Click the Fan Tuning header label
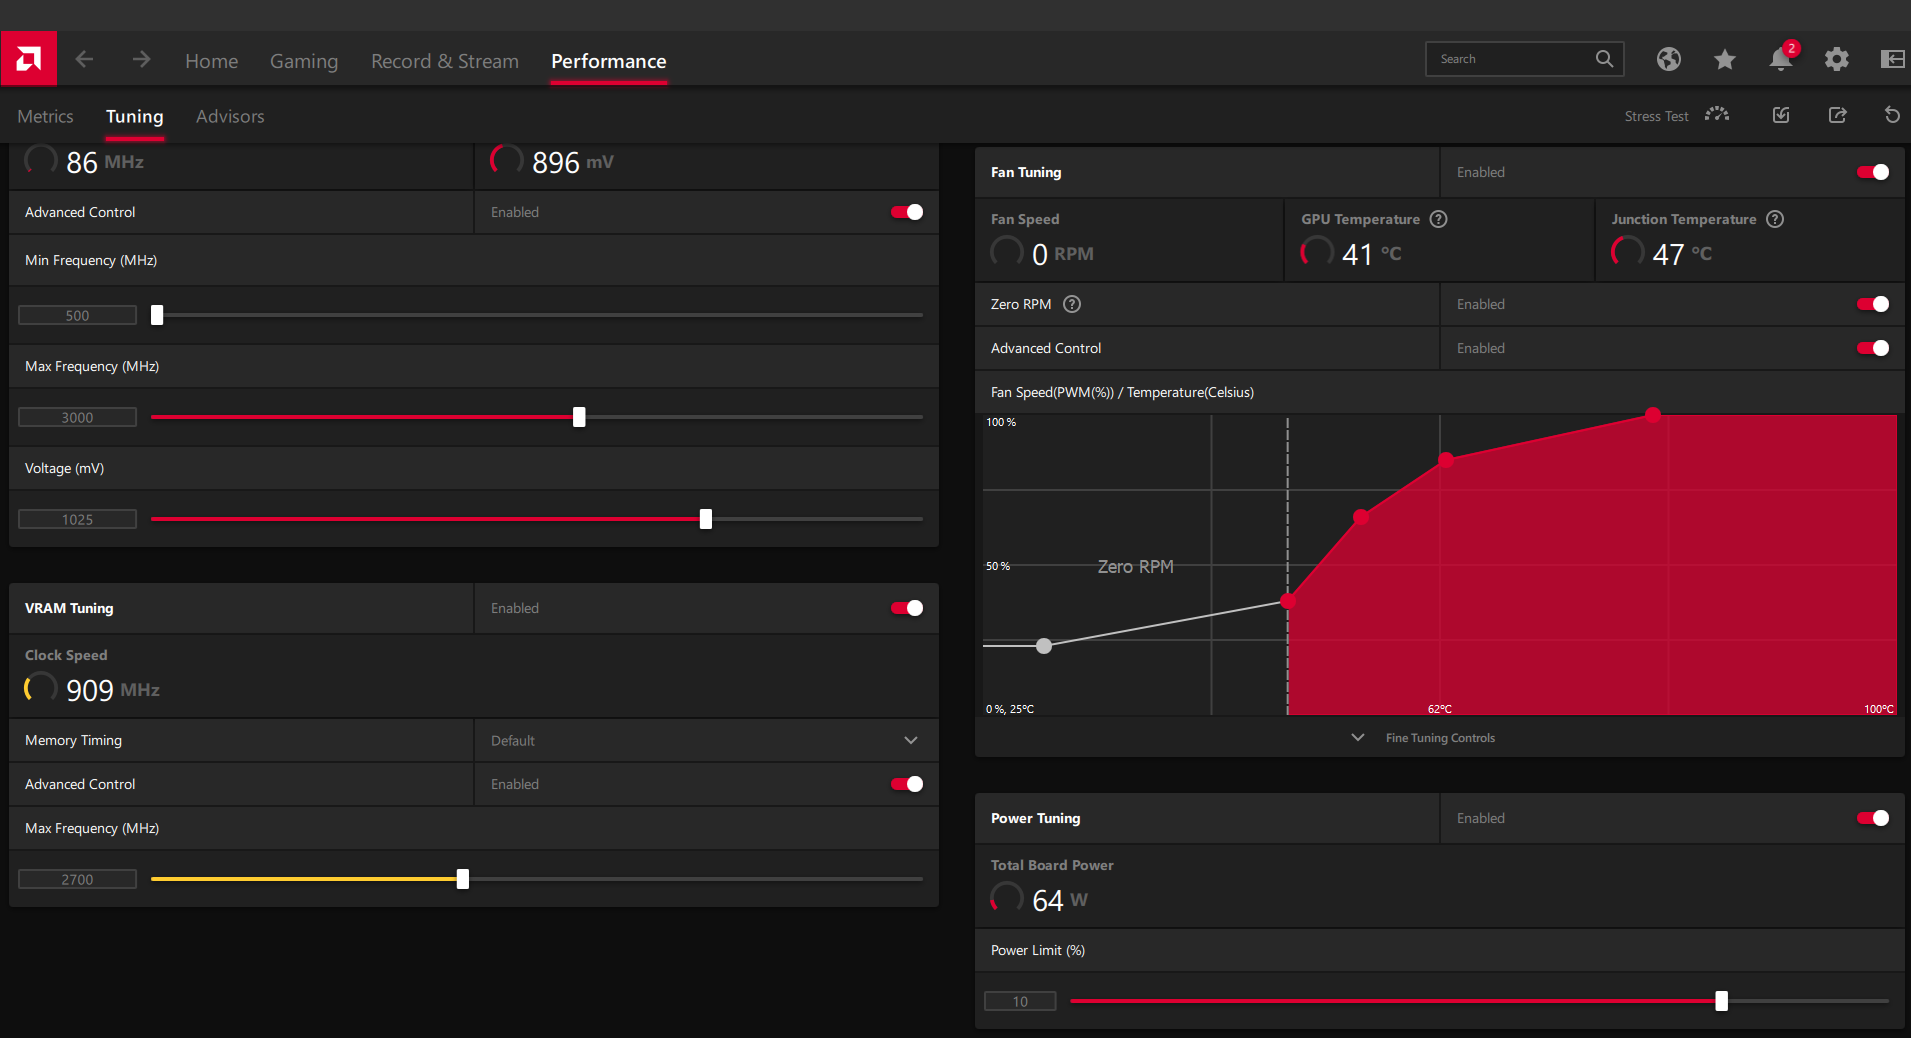 1026,172
